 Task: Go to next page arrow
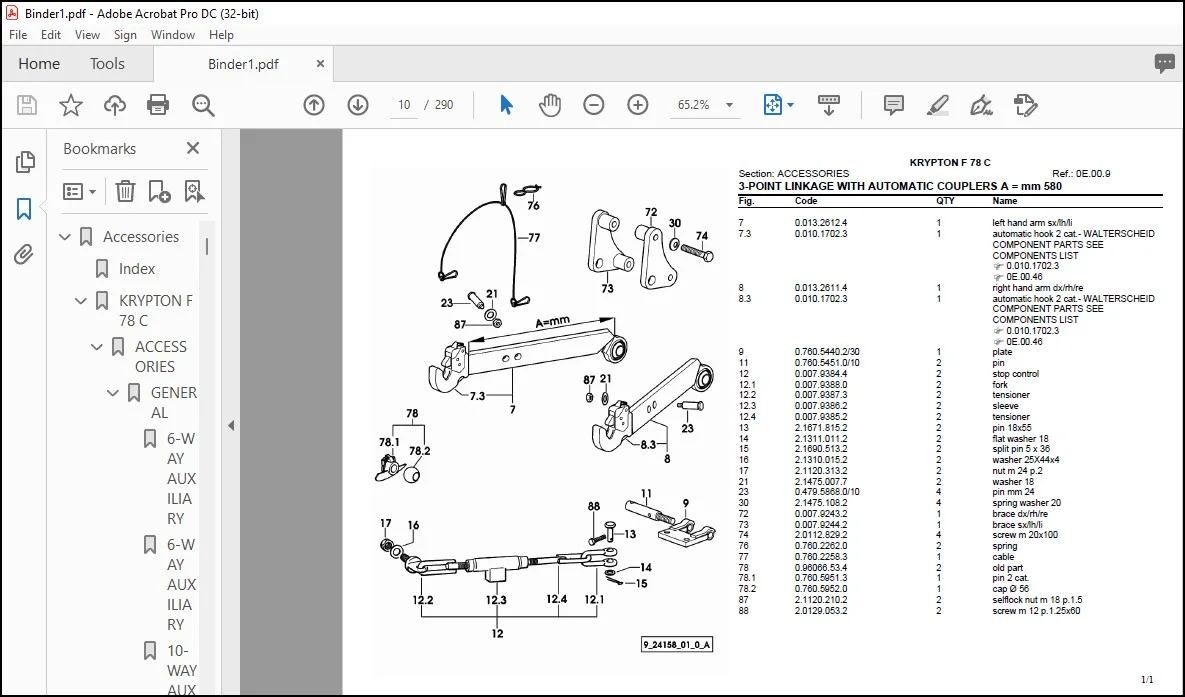[x=358, y=105]
